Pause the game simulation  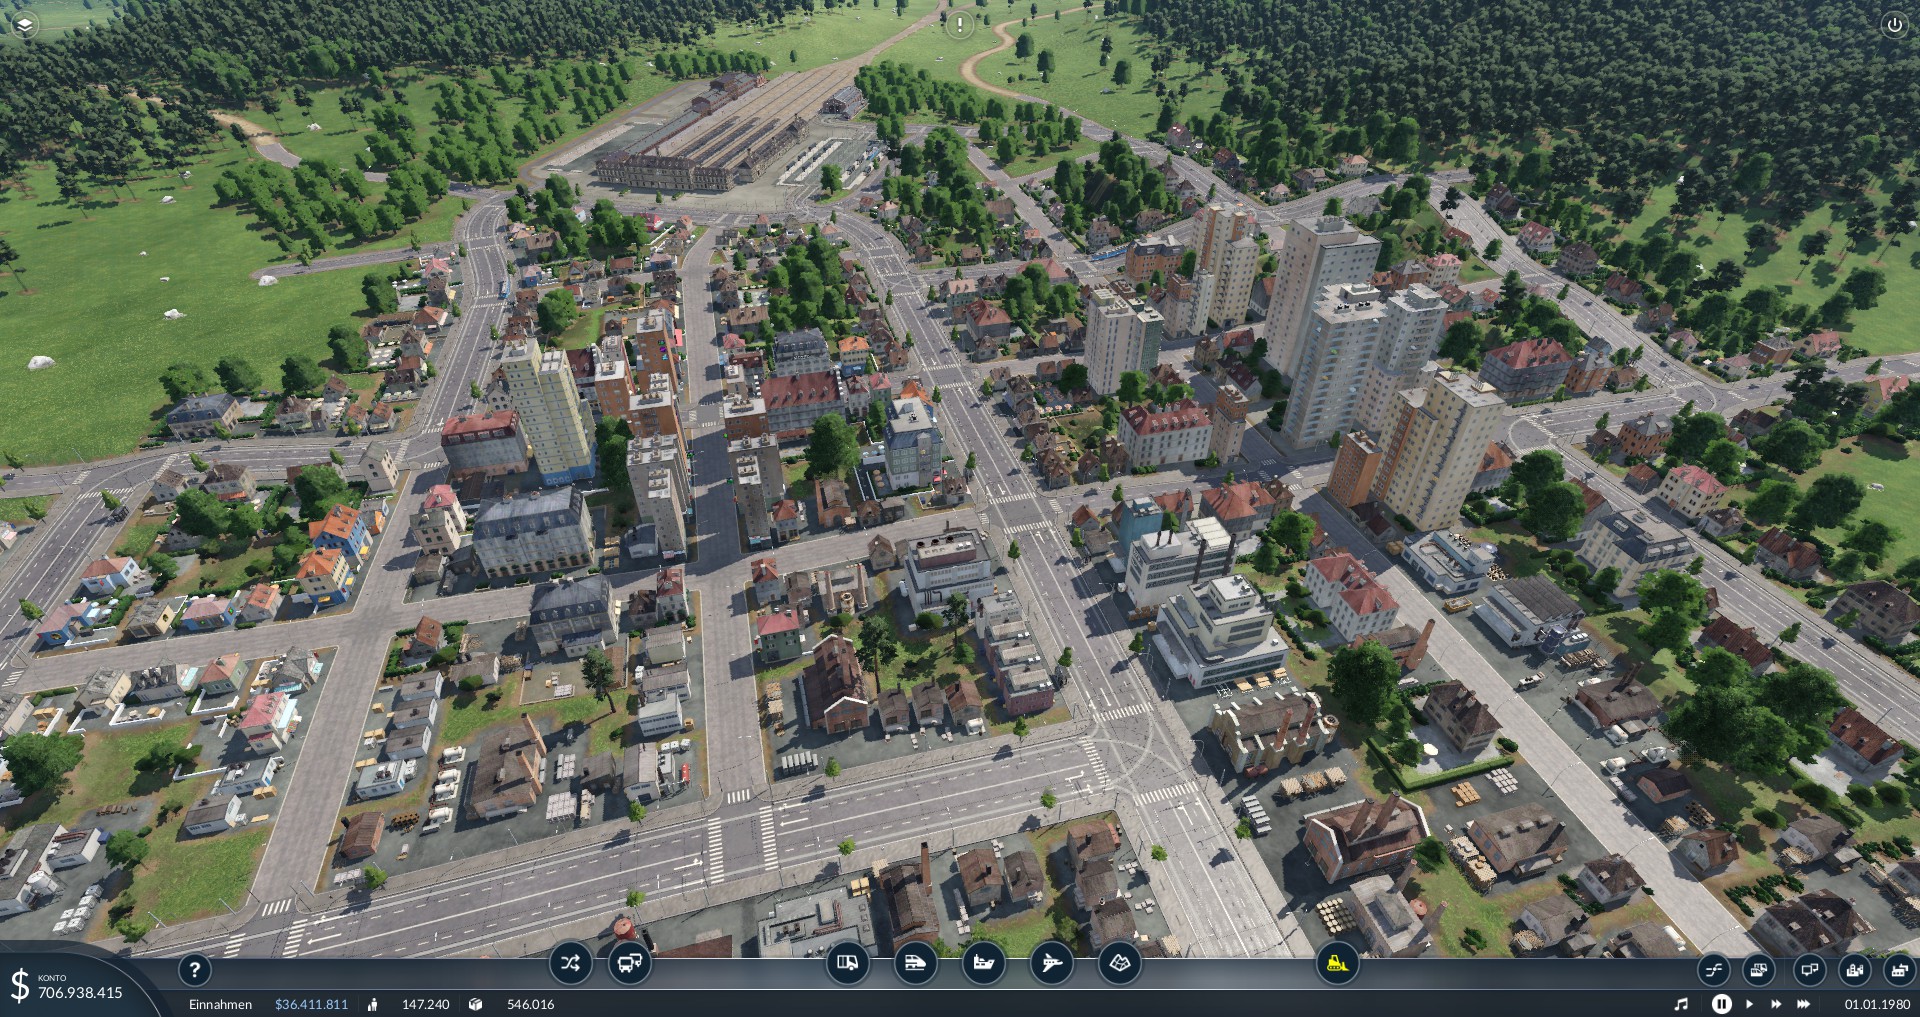click(1721, 1004)
